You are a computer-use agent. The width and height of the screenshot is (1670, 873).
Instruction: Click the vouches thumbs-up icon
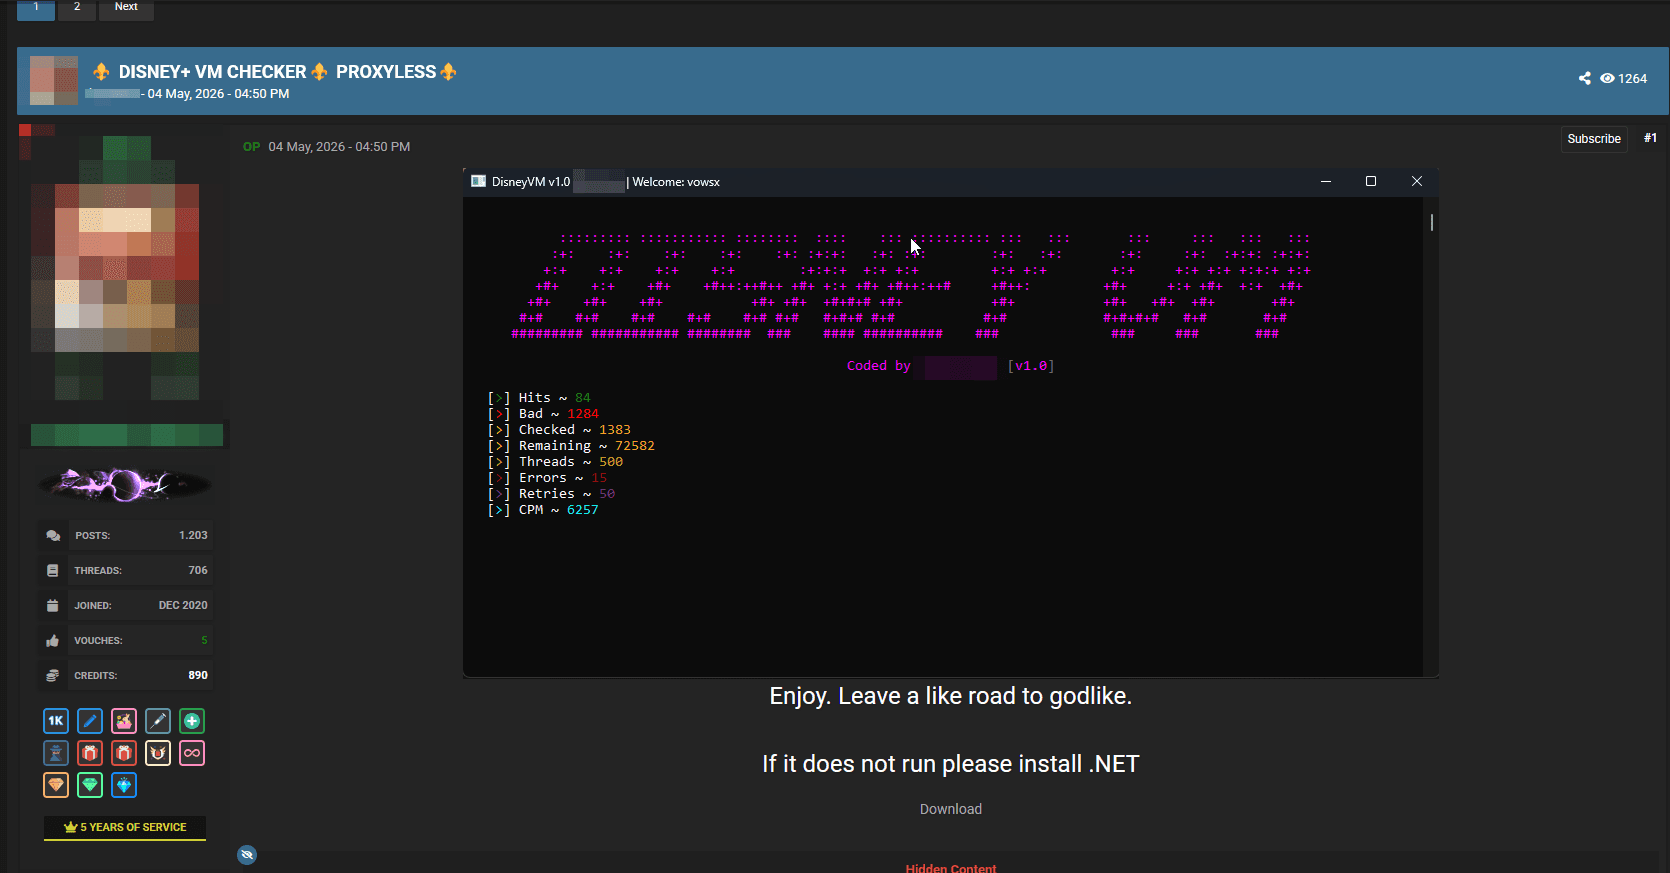(x=53, y=641)
